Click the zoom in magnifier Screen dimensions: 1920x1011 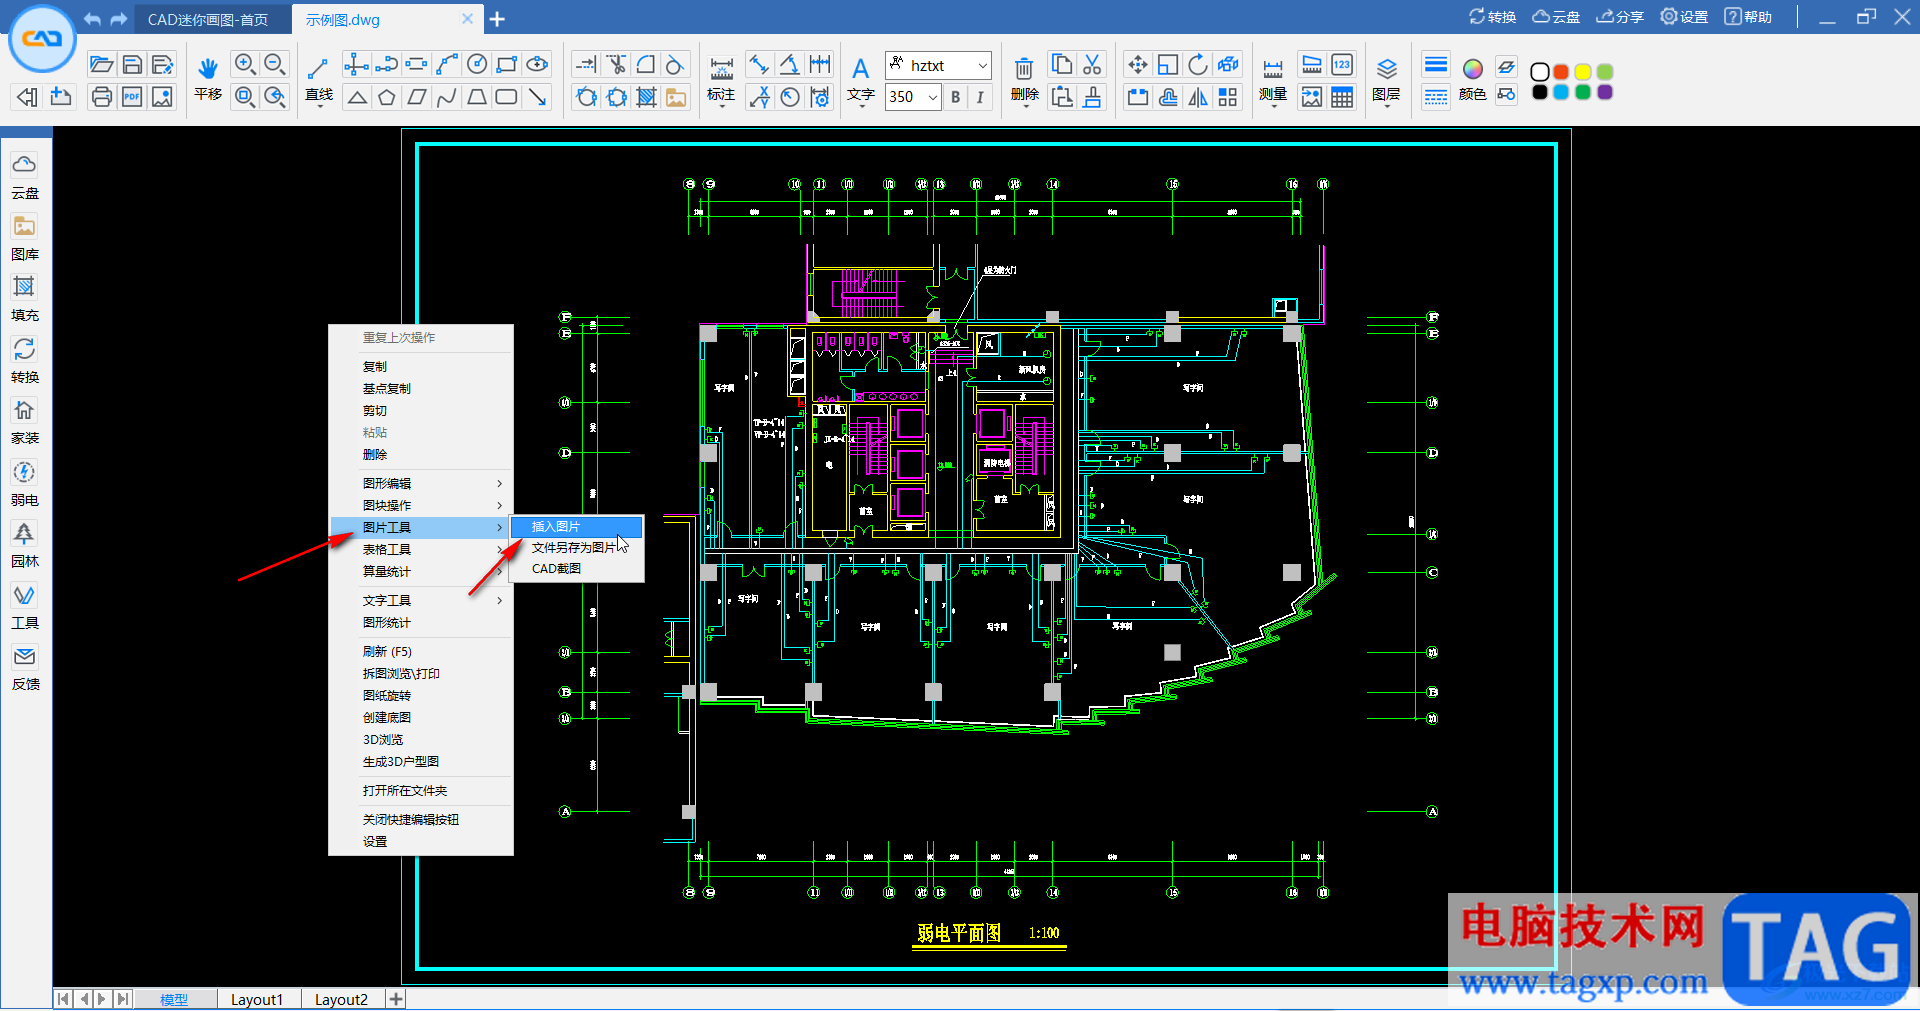(244, 65)
